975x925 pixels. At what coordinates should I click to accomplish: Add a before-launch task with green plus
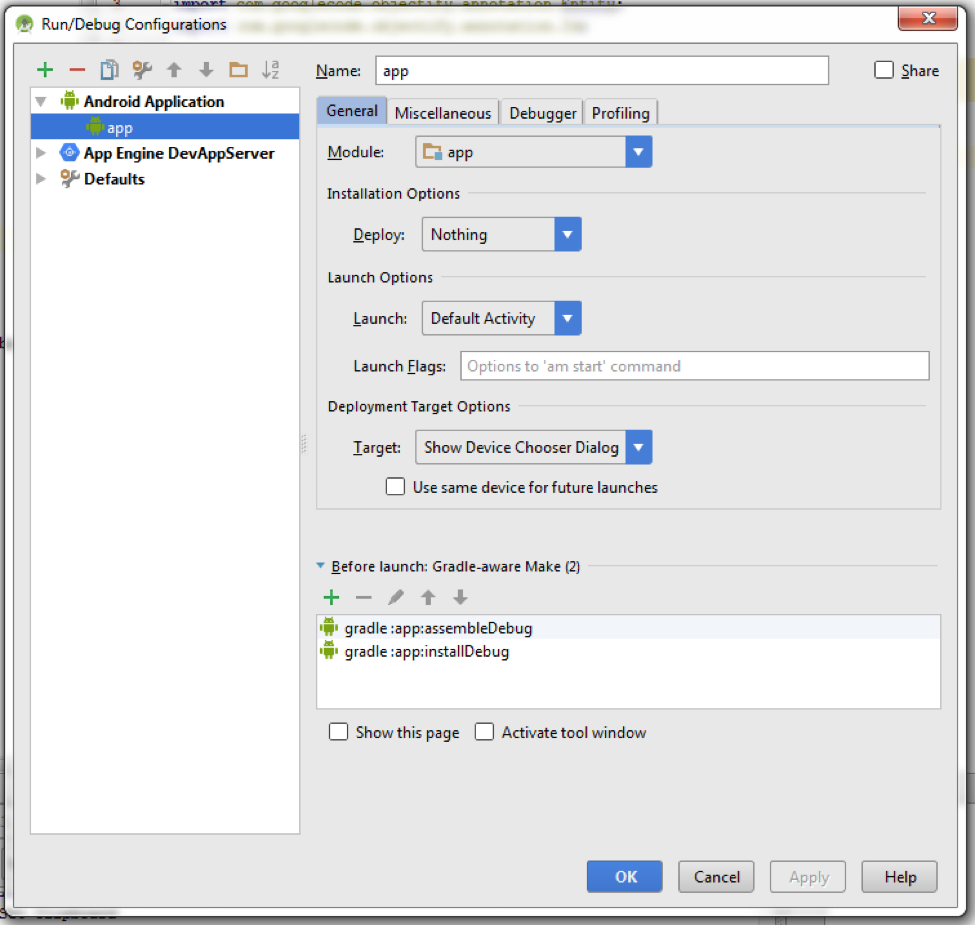point(331,598)
